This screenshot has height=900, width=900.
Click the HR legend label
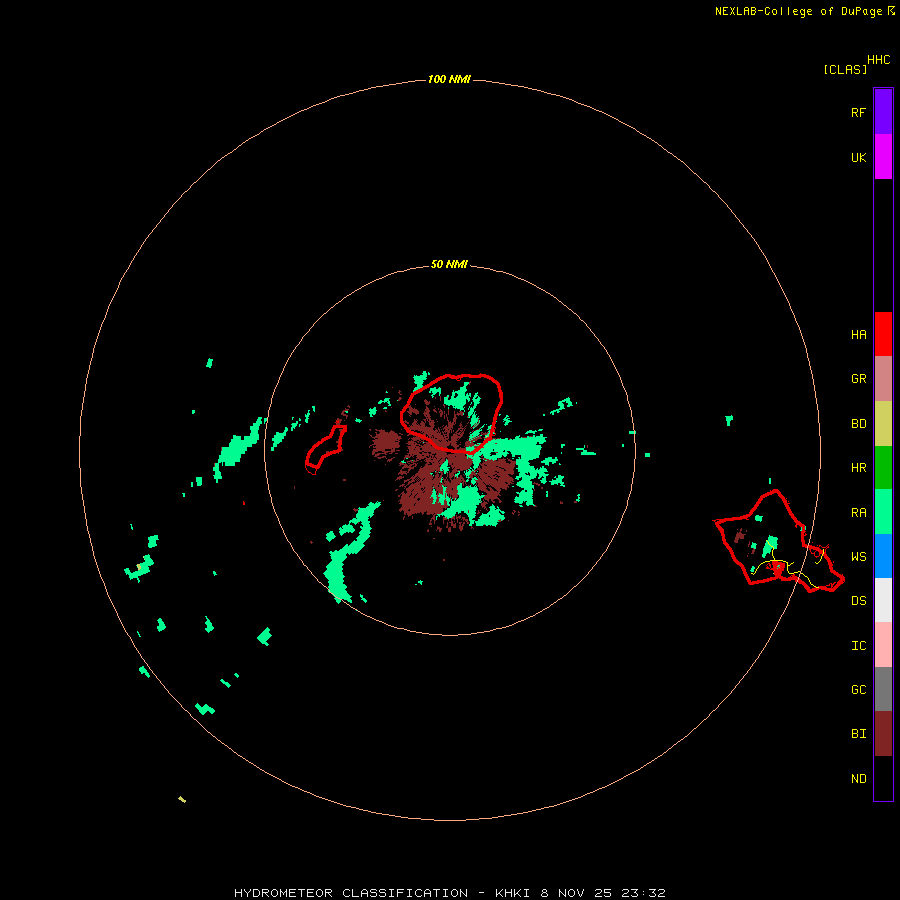click(x=858, y=468)
